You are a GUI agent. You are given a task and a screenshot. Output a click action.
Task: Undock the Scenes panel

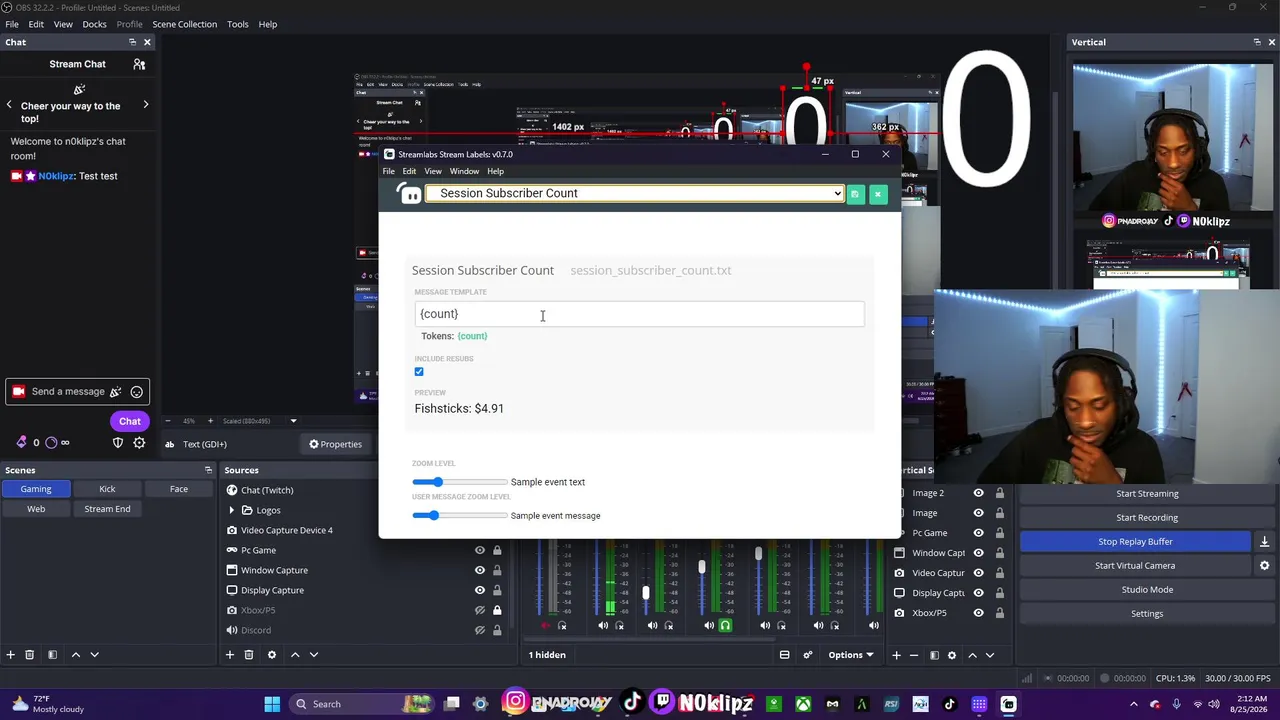(x=208, y=470)
